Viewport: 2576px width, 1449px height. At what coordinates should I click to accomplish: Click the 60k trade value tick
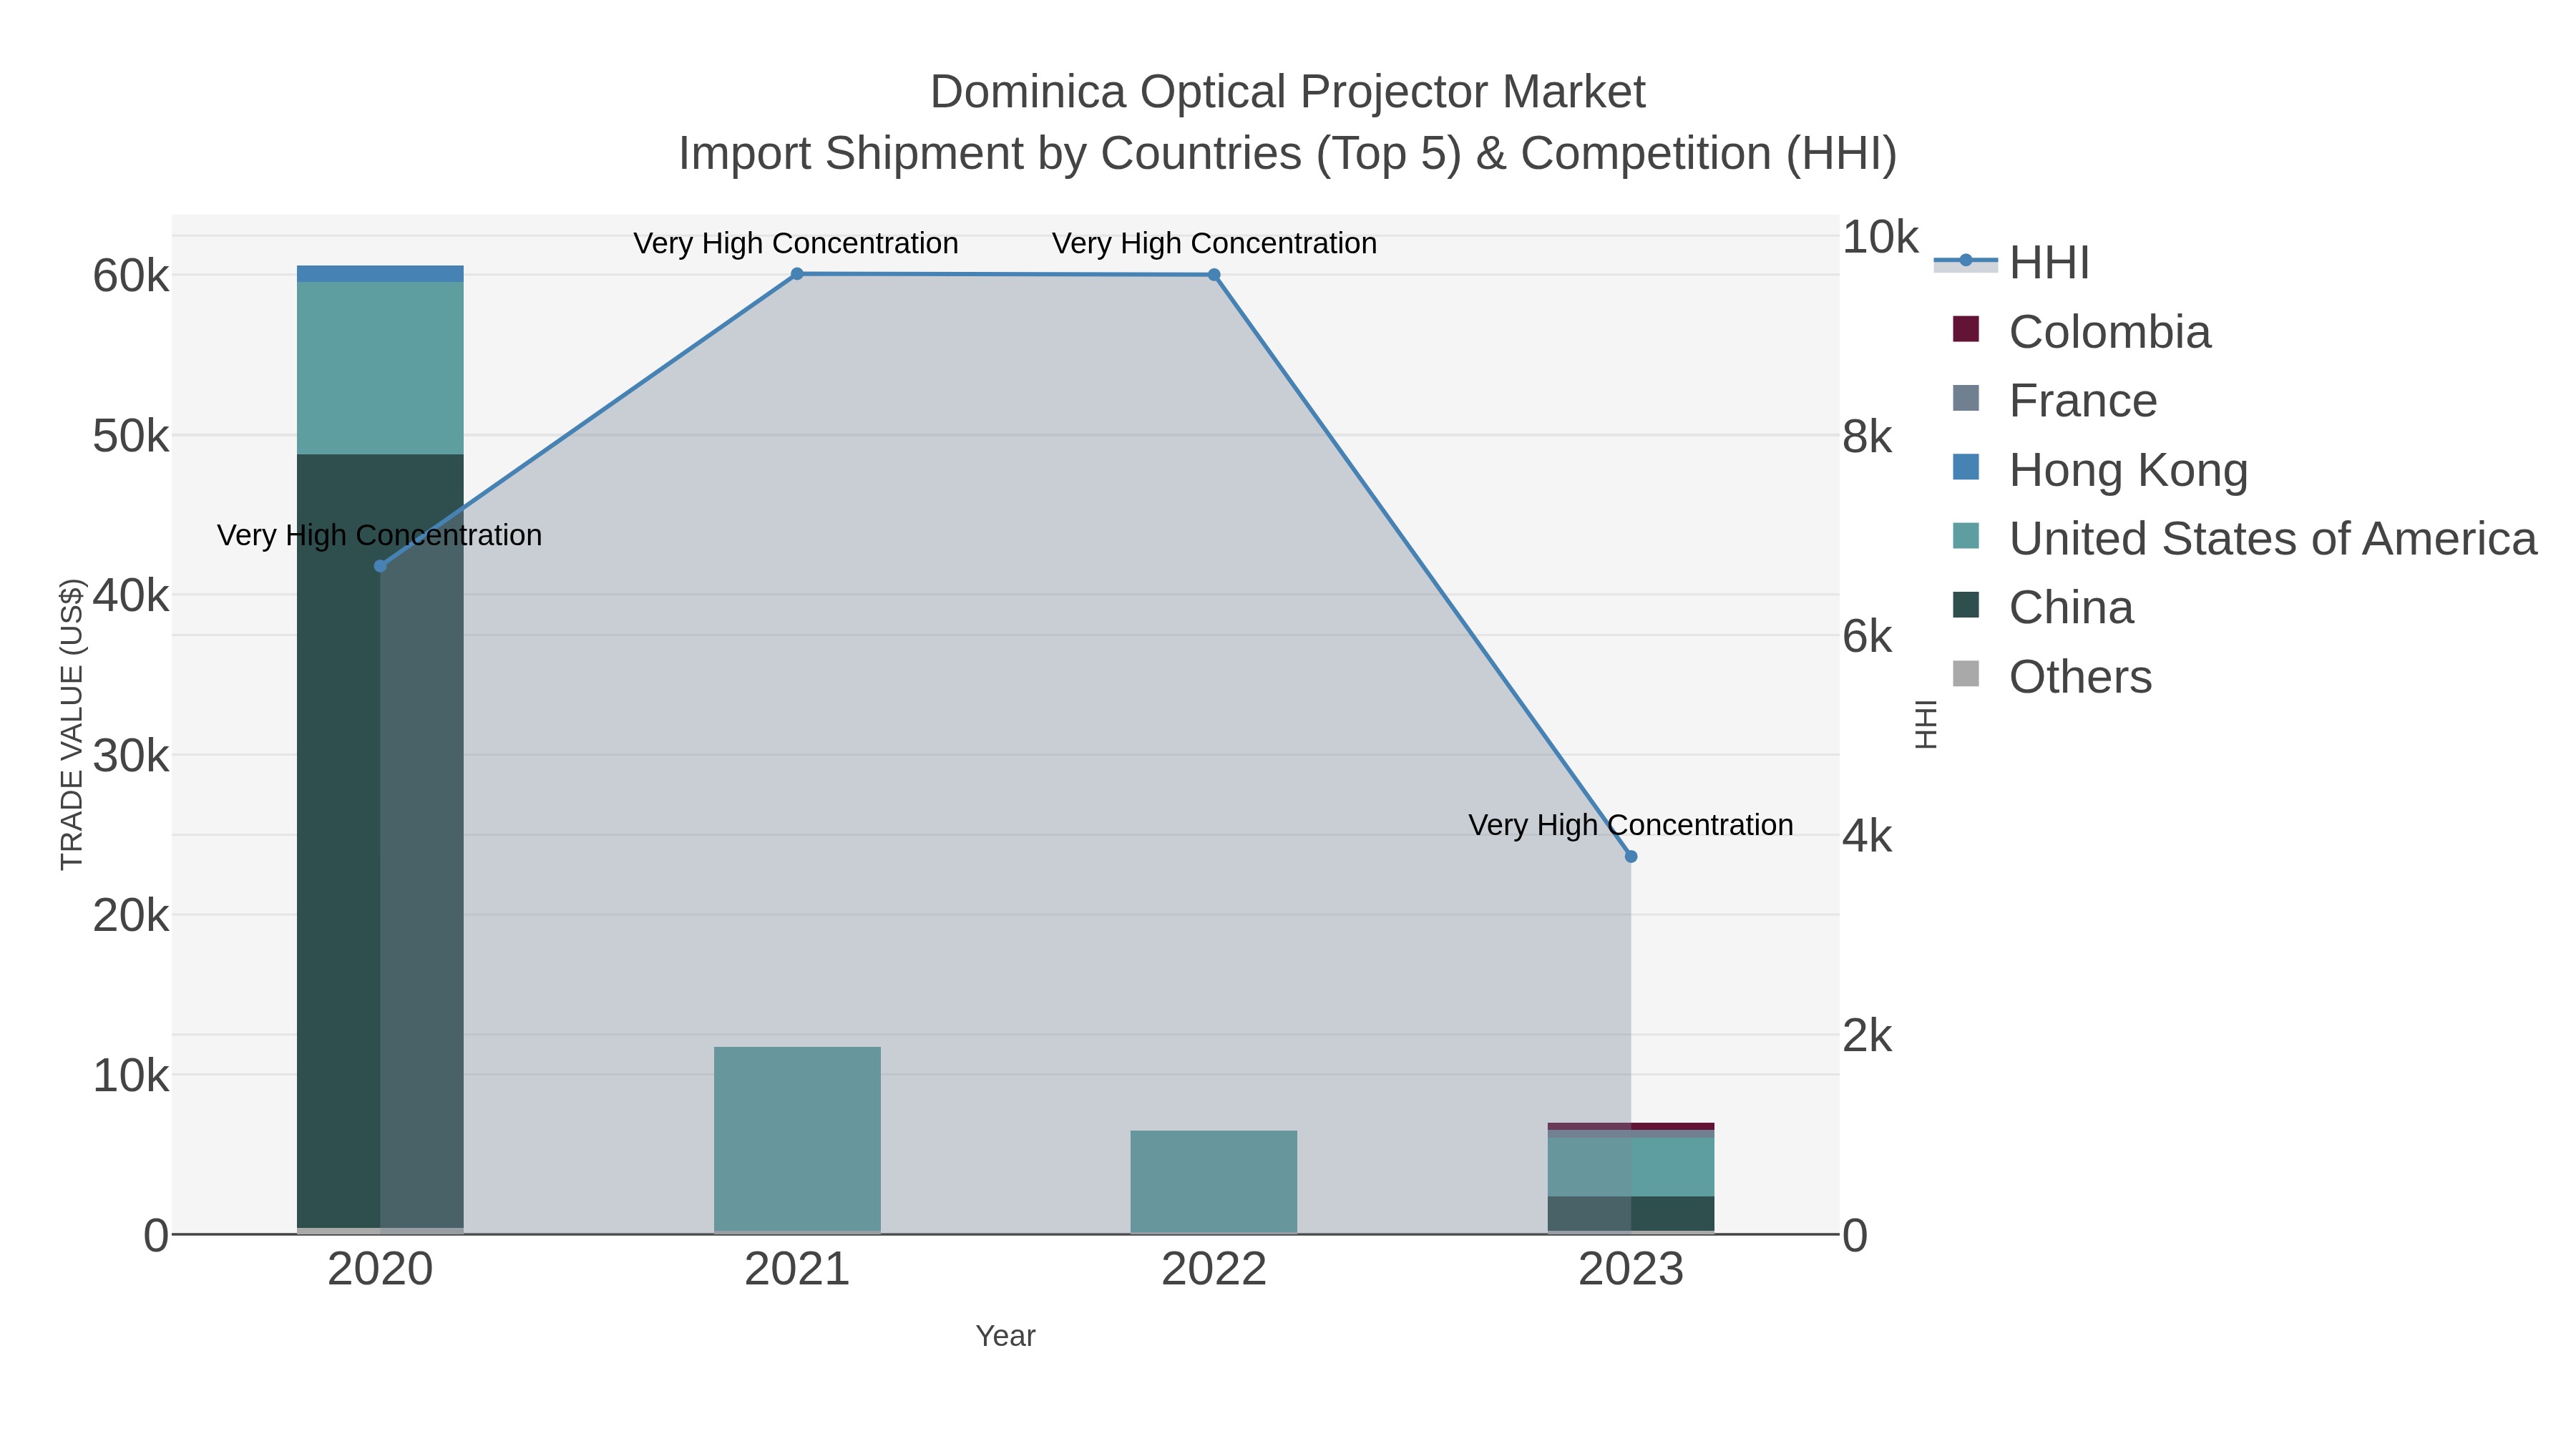(131, 276)
